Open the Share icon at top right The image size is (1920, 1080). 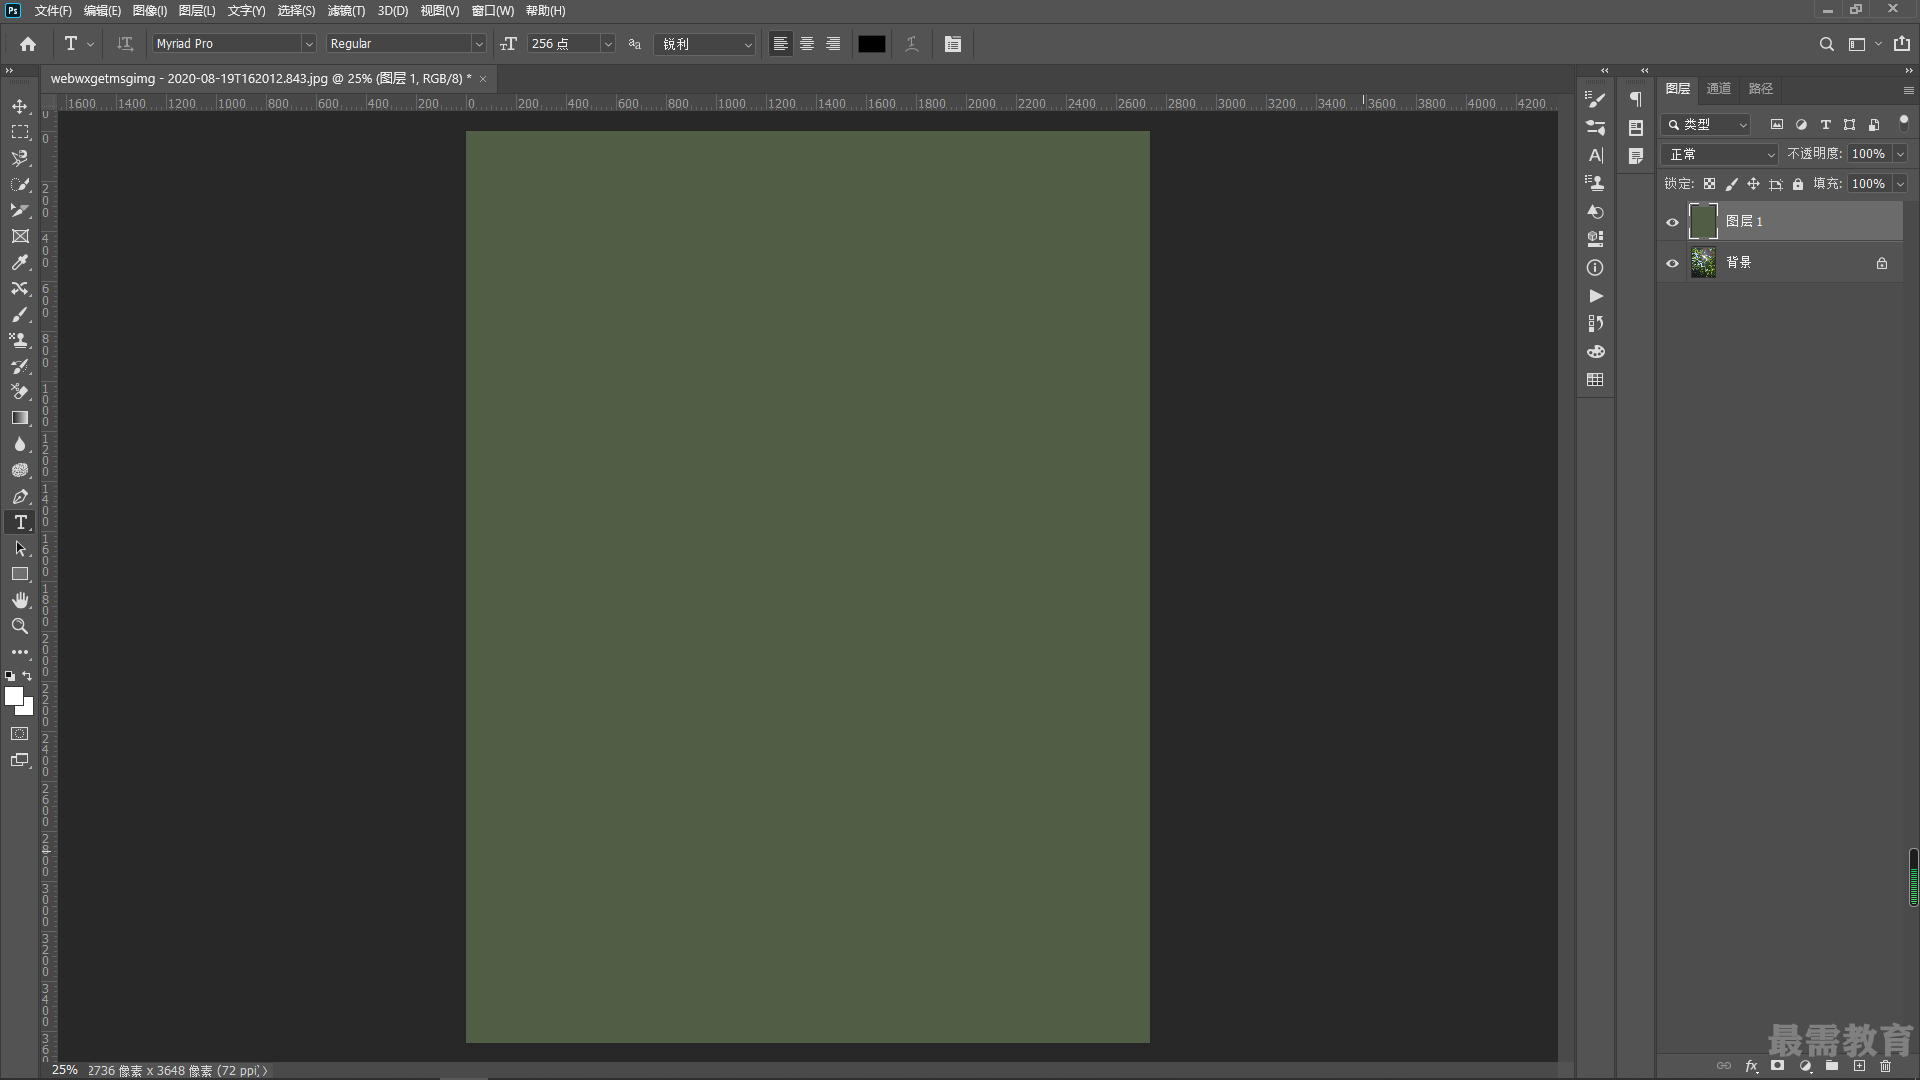click(1901, 44)
